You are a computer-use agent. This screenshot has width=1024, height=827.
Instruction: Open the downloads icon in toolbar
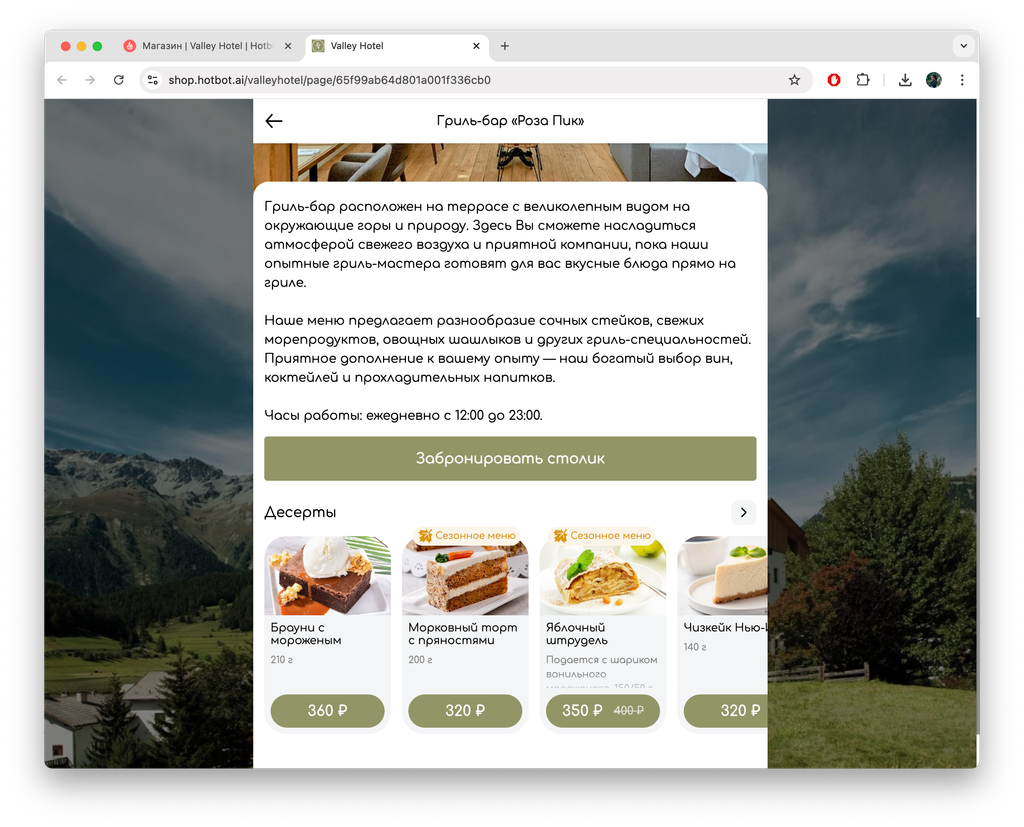click(x=904, y=80)
